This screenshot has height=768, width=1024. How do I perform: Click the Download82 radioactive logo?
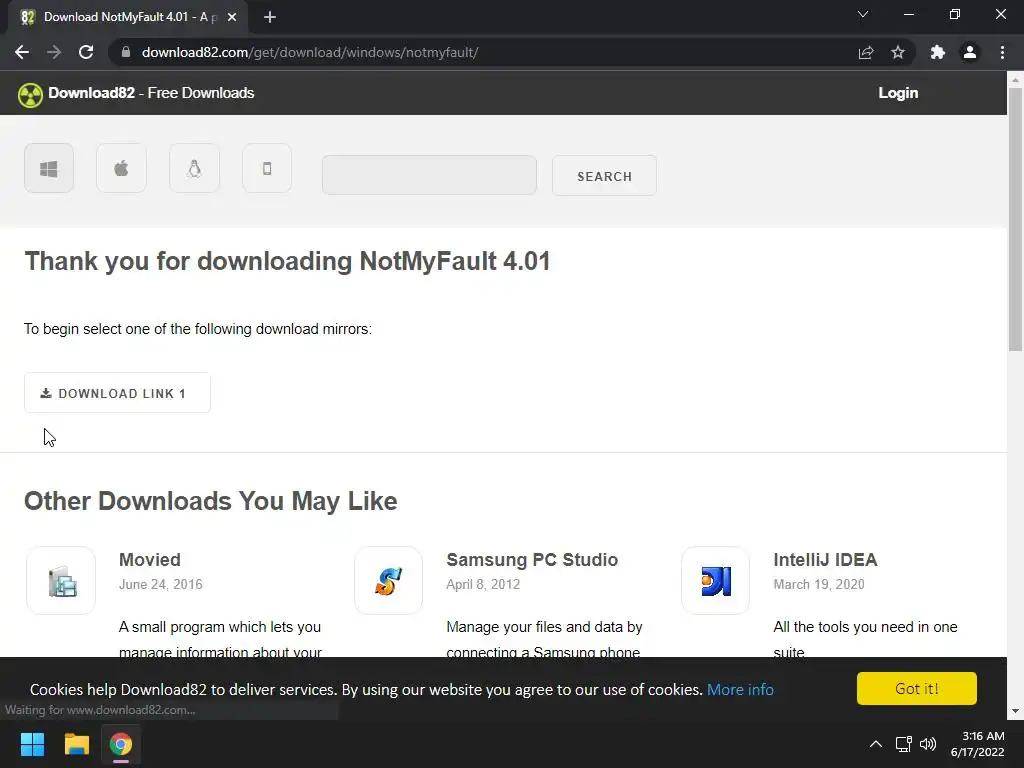(x=30, y=94)
